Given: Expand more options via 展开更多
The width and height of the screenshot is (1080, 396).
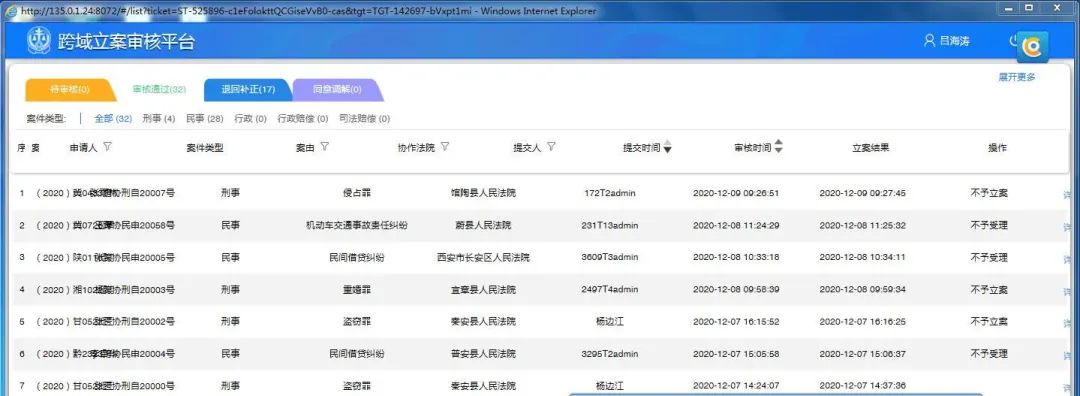Looking at the screenshot, I should (1017, 77).
